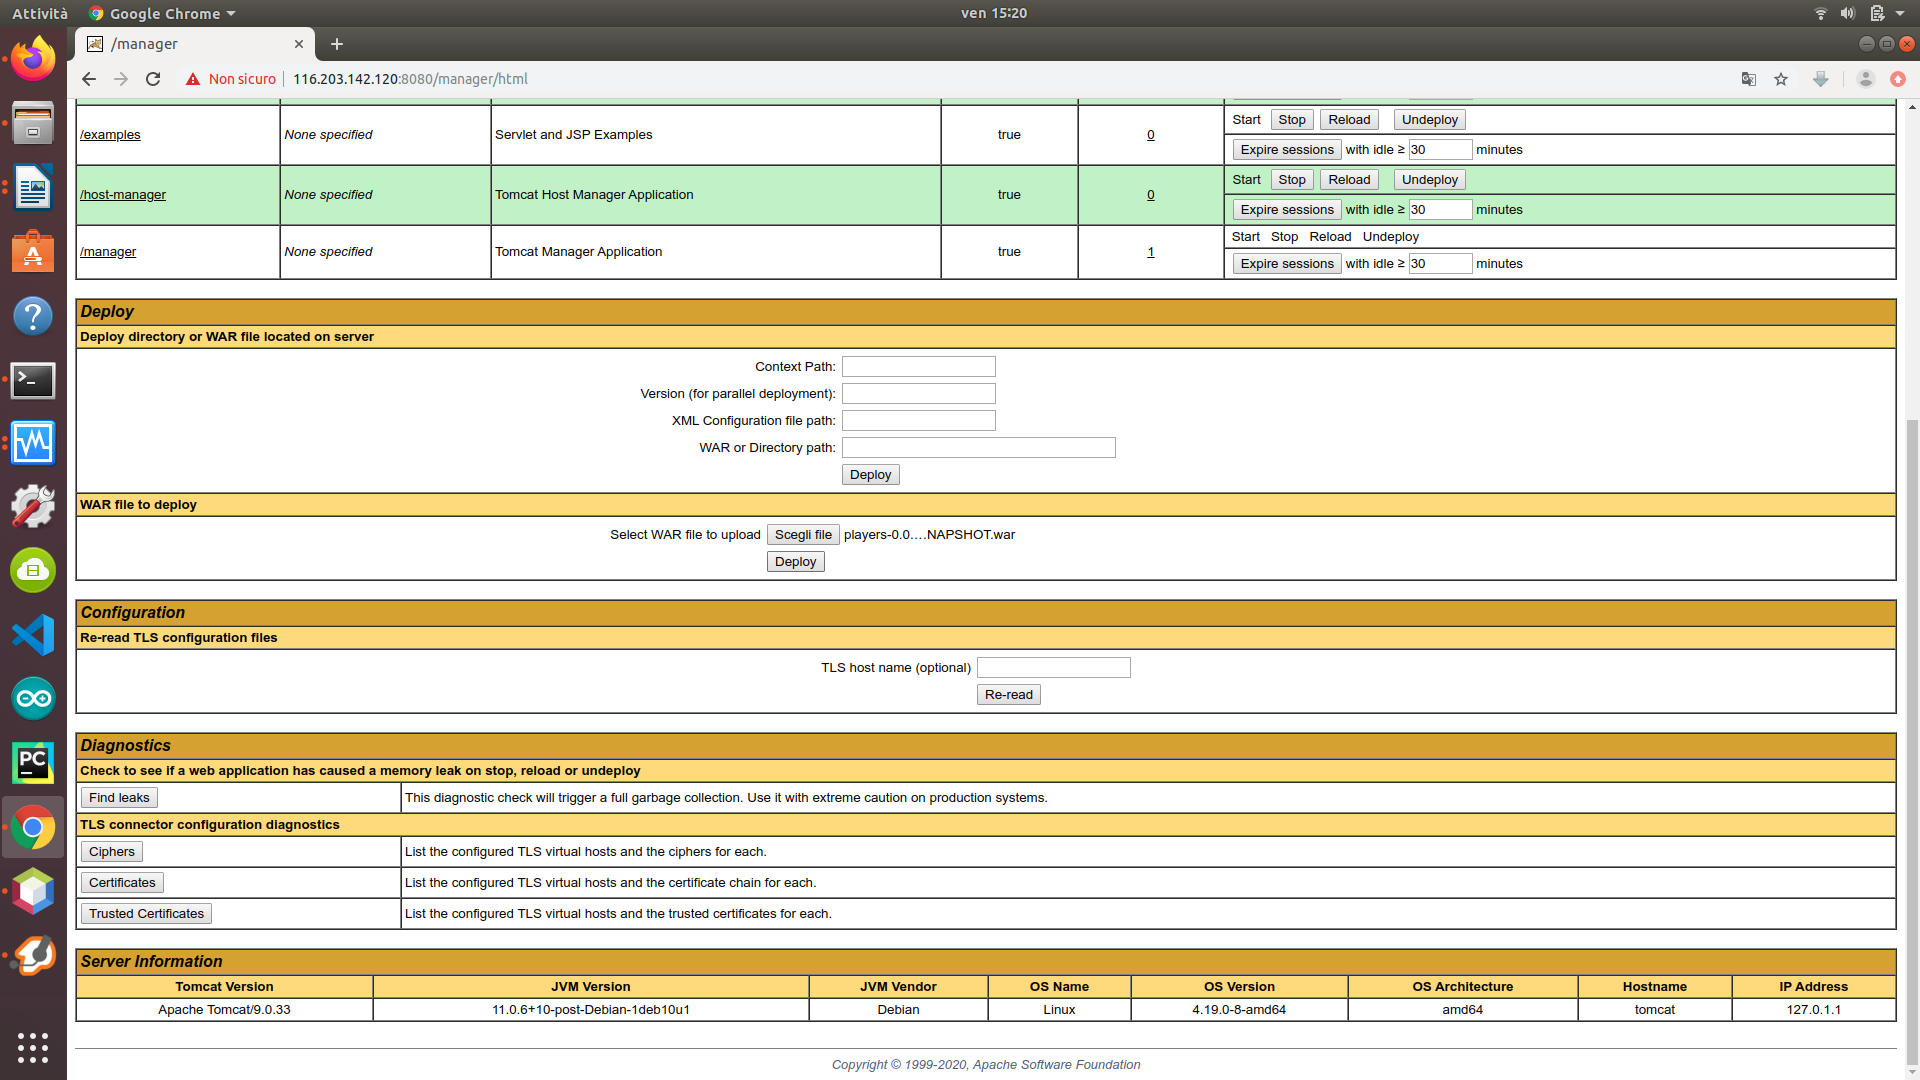Click the vertical page scrollbar
1920x1080 pixels.
click(1912, 740)
